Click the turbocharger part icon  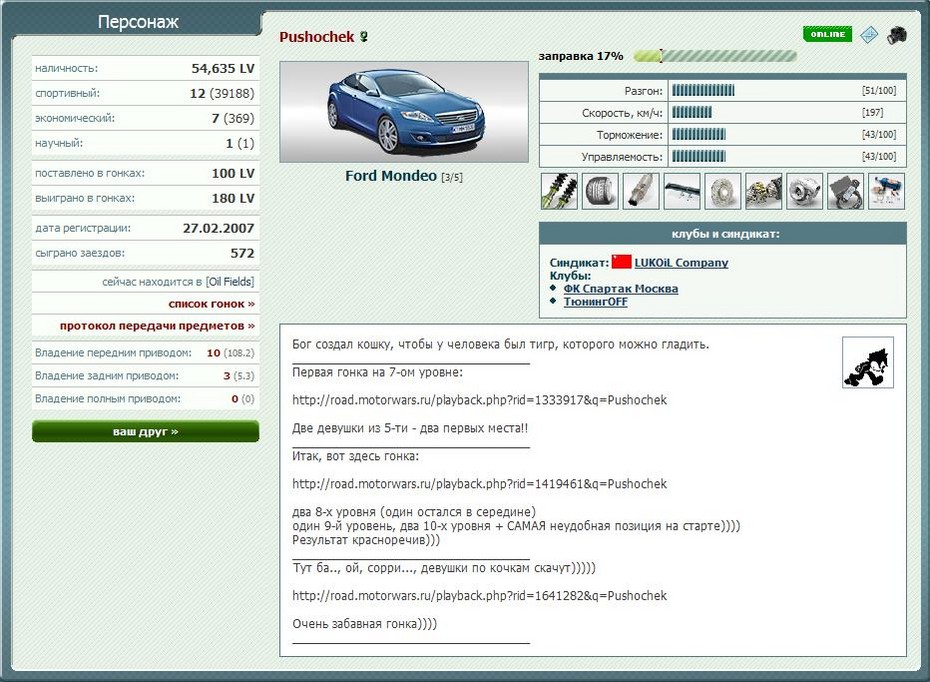[805, 191]
